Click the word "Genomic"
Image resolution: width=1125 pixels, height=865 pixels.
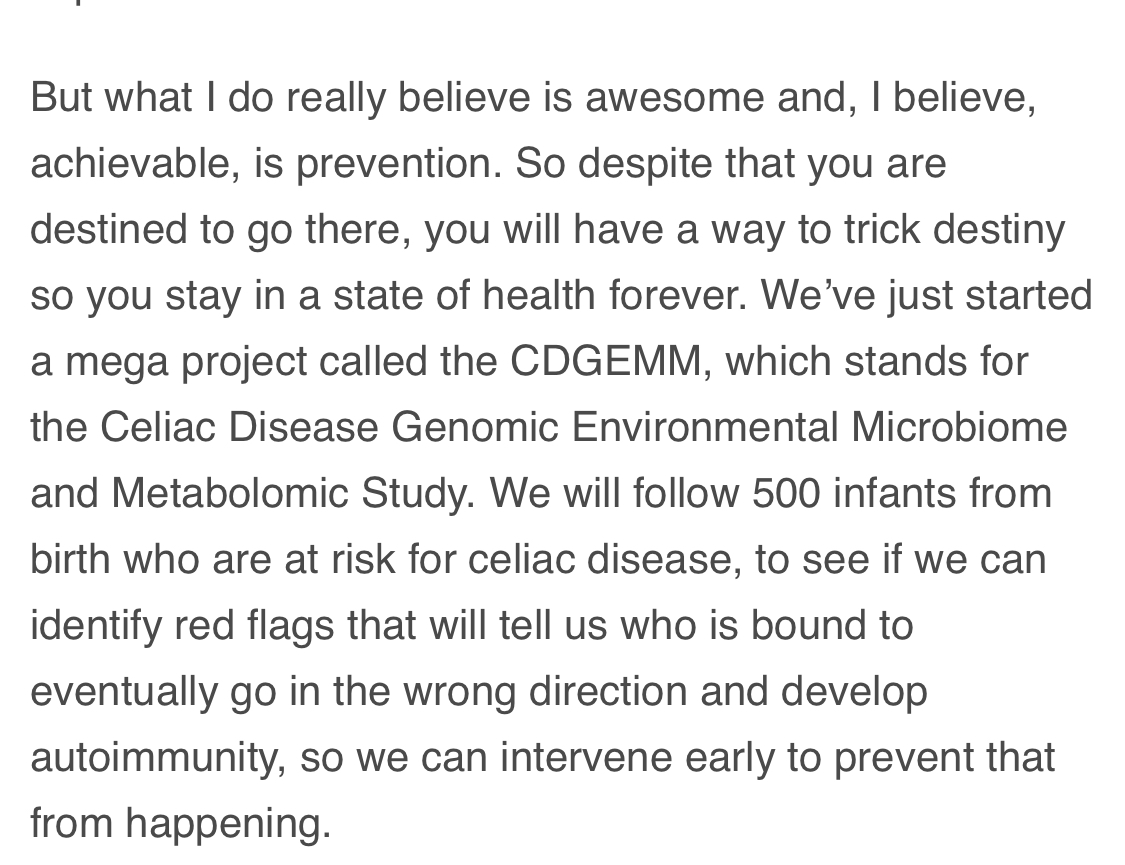click(474, 427)
